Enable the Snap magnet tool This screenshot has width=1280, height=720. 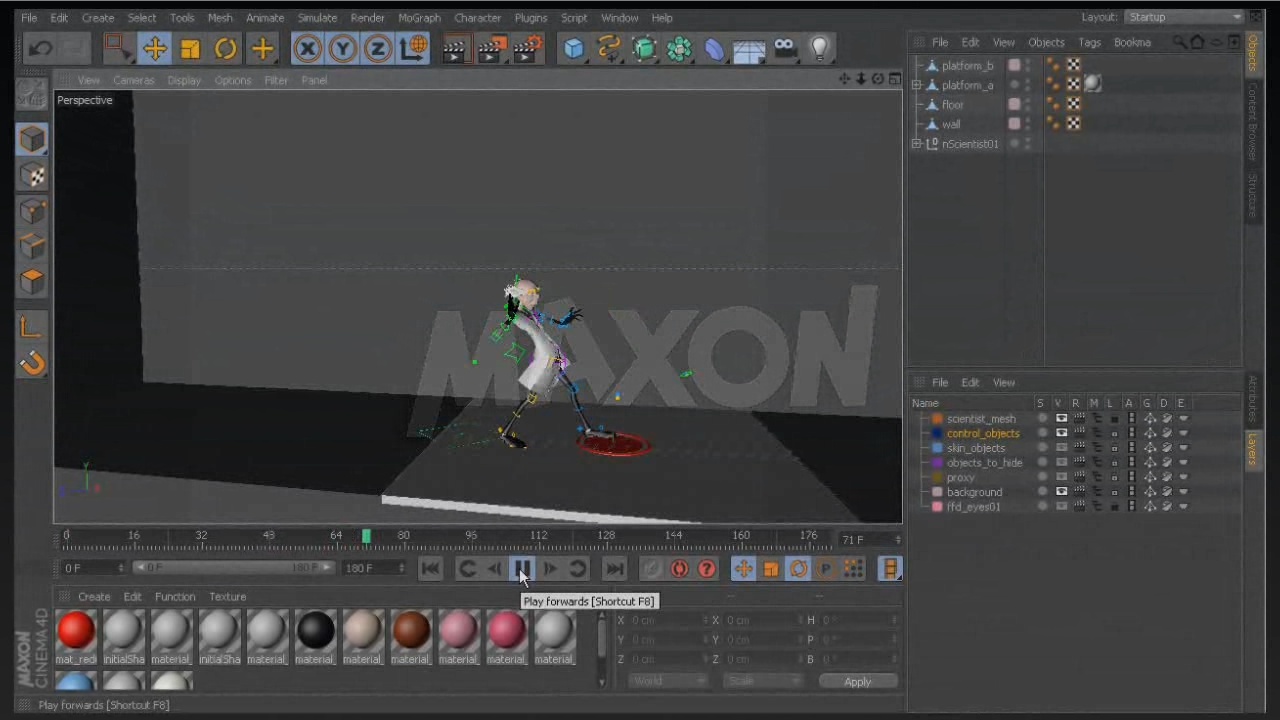[32, 363]
